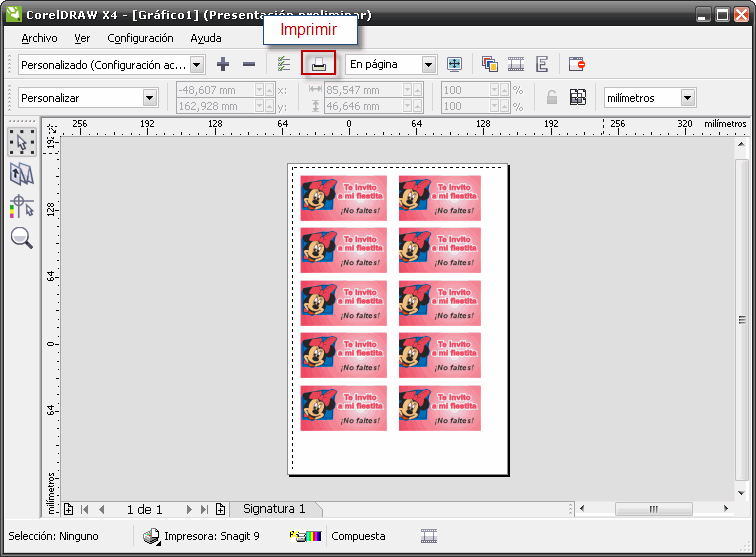Toggle the aspect ratio lock icon
The height and width of the screenshot is (557, 756).
(x=552, y=97)
